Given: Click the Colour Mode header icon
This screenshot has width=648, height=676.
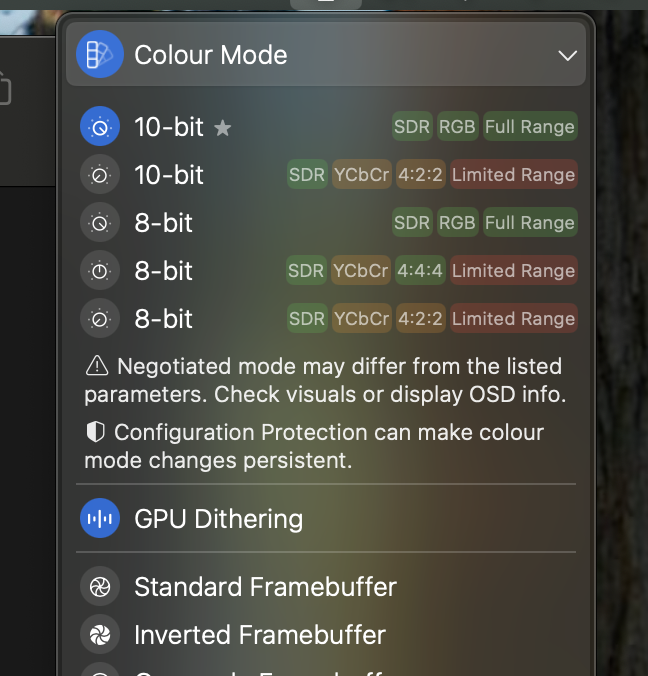Looking at the screenshot, I should pyautogui.click(x=99, y=54).
